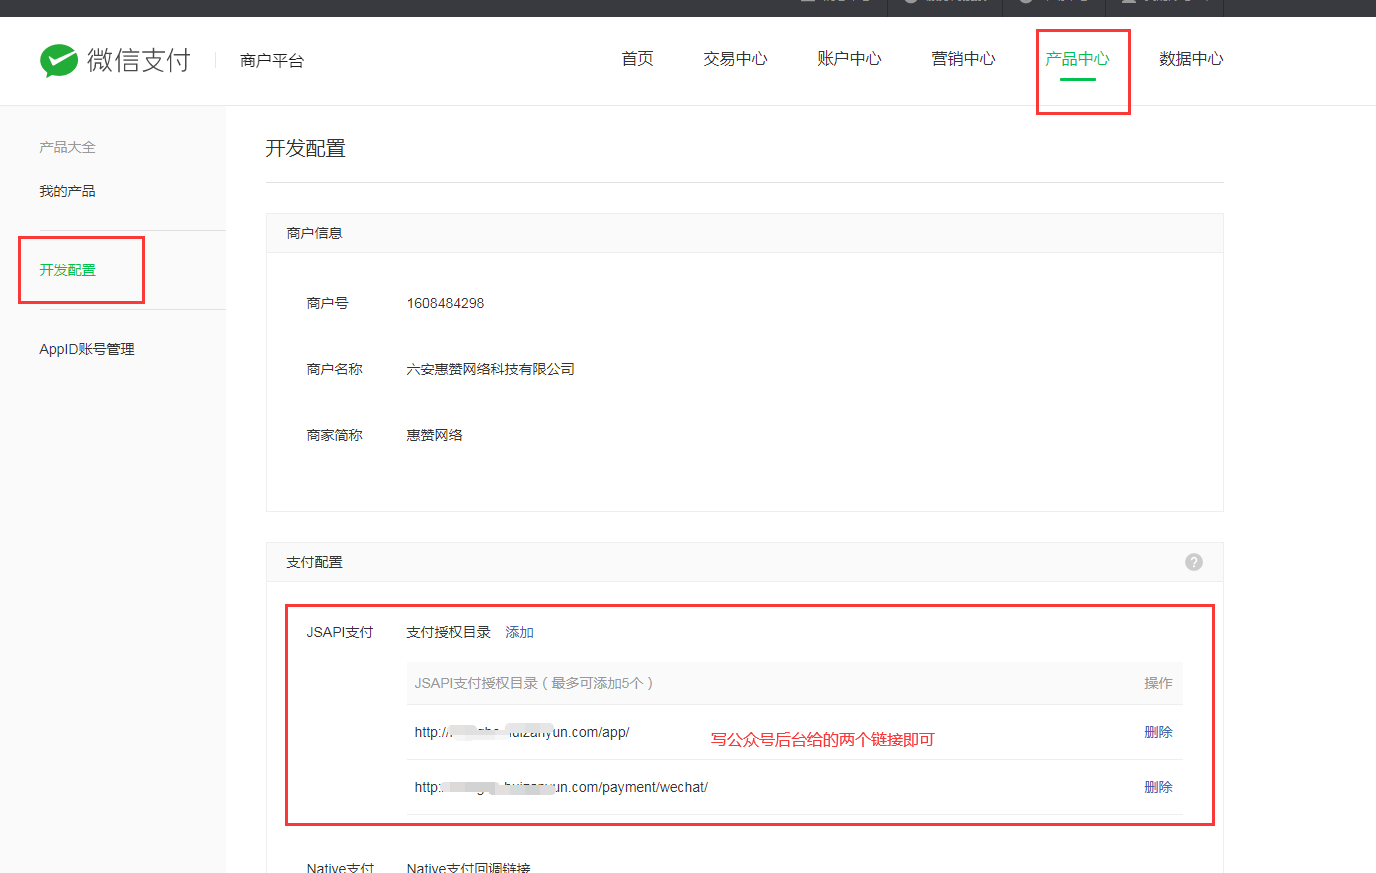Delete the payment/wechat/ authorization directory
This screenshot has height=873, width=1376.
(1158, 787)
